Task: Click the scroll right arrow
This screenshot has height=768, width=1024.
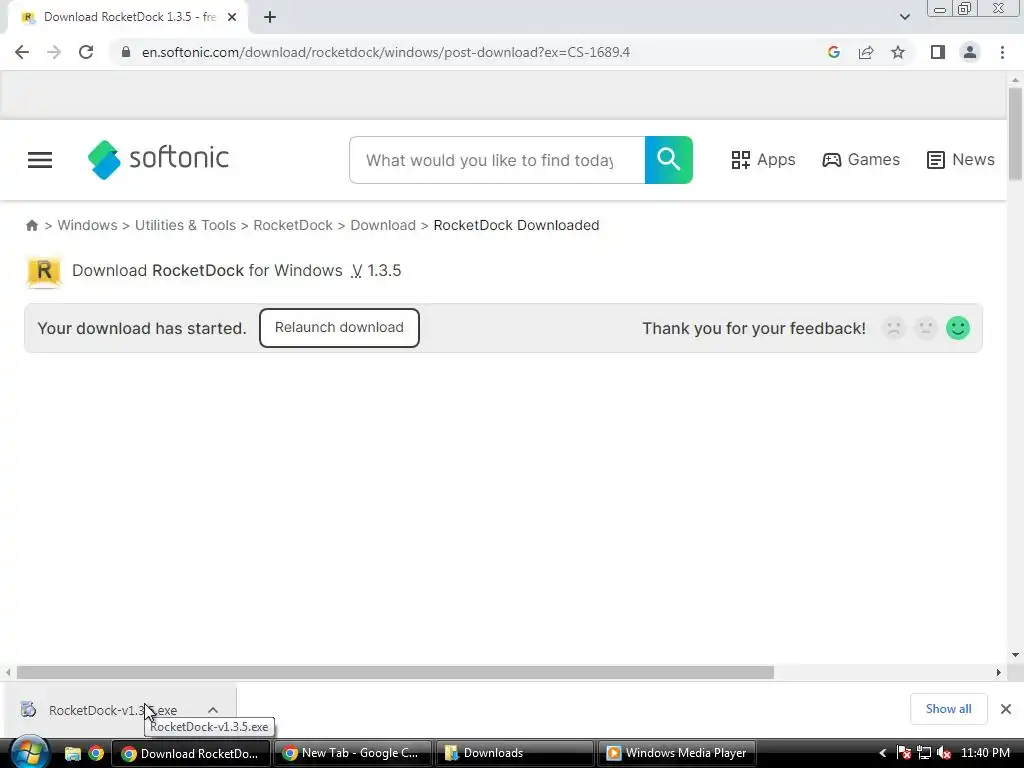Action: click(999, 672)
